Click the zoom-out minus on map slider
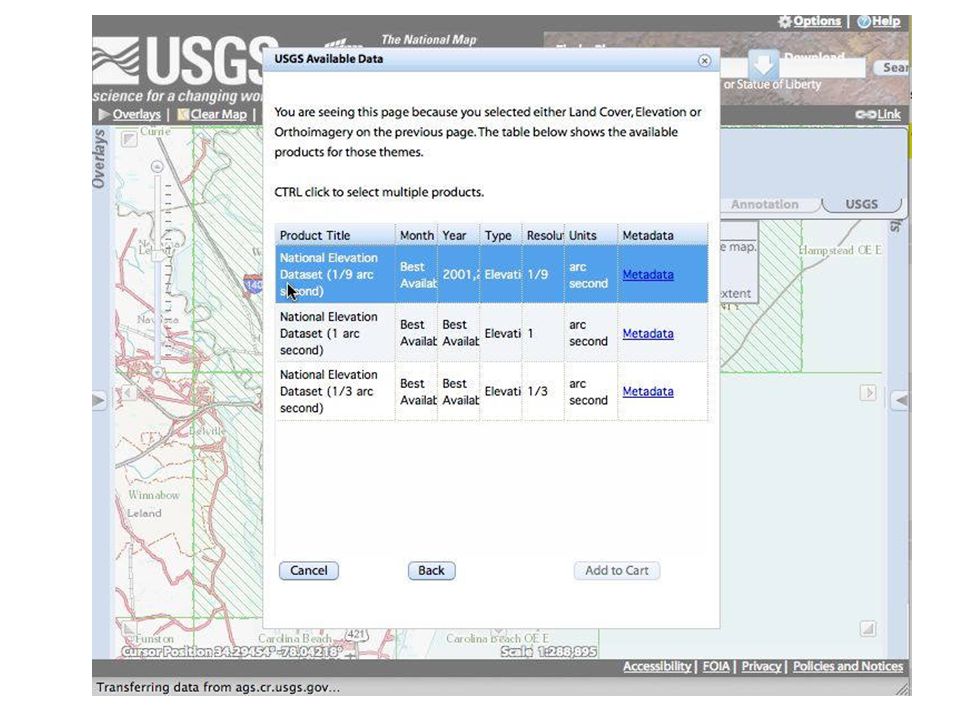960x720 pixels. (157, 372)
